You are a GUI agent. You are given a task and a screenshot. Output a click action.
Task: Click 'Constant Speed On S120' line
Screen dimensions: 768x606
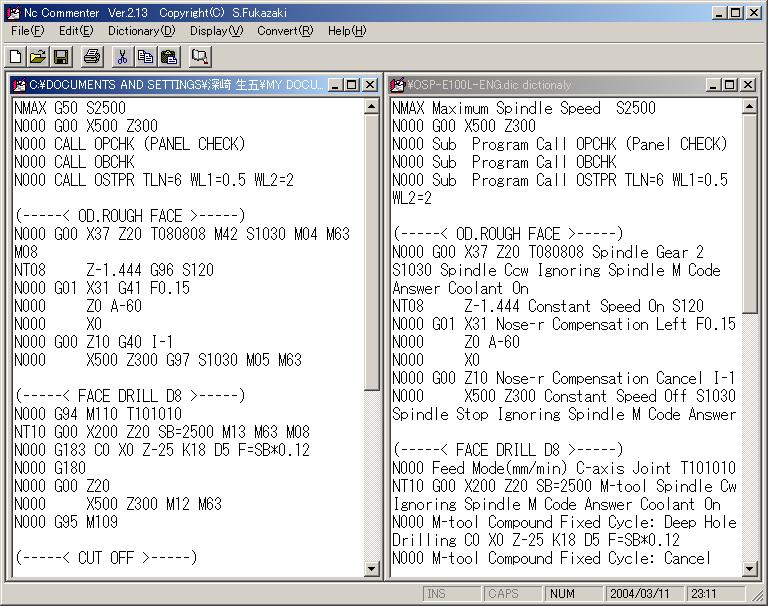click(x=548, y=306)
